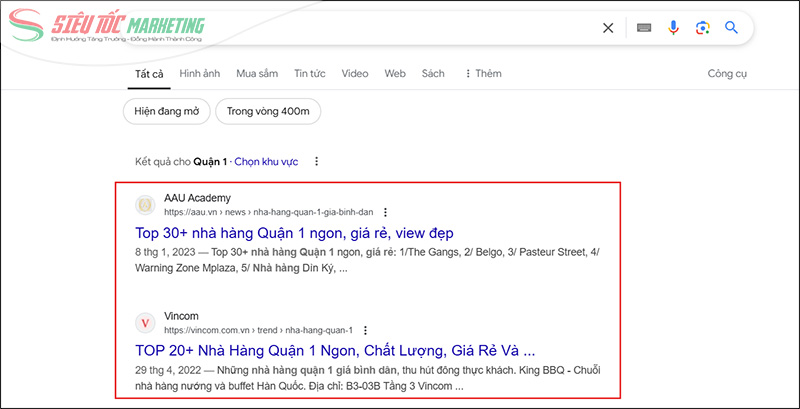This screenshot has width=800, height=409.
Task: Expand the Thêm more-tabs dropdown
Action: [482, 74]
